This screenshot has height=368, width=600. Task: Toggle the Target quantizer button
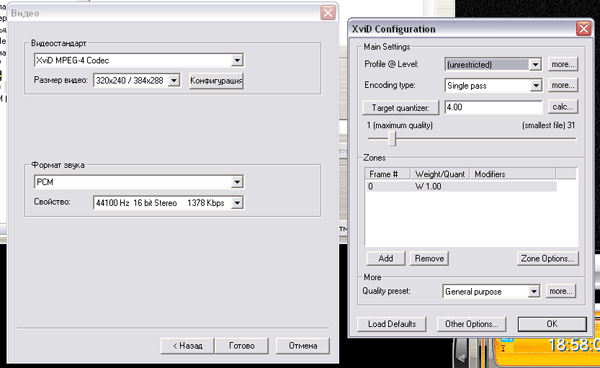401,108
